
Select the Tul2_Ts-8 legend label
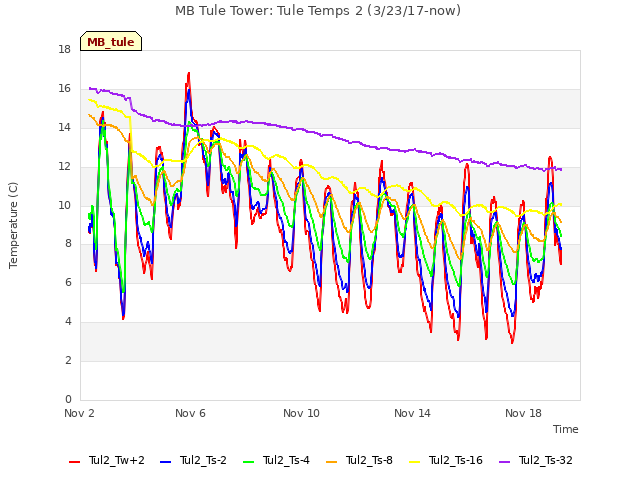(x=369, y=460)
